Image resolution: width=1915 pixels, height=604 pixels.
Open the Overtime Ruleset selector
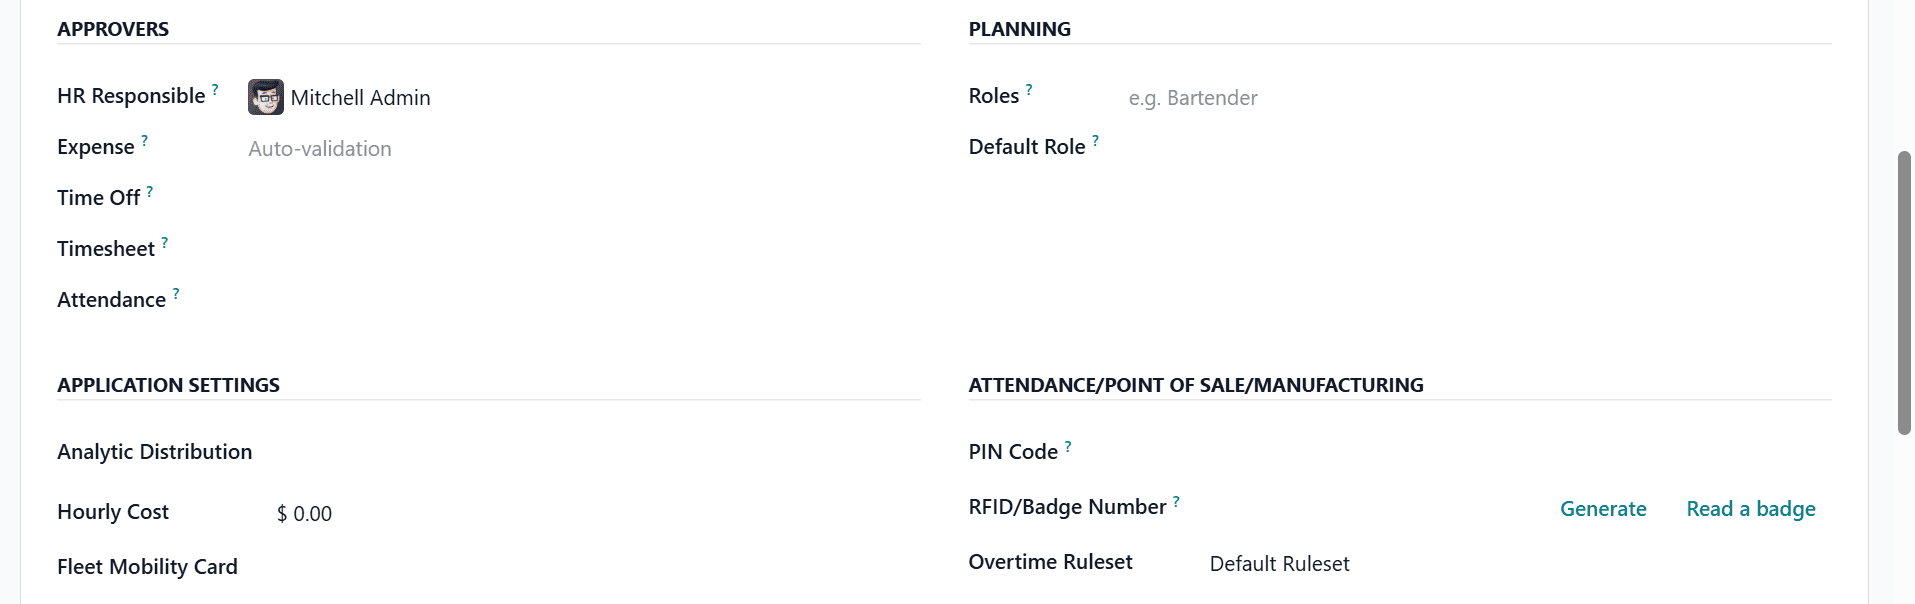pyautogui.click(x=1279, y=563)
